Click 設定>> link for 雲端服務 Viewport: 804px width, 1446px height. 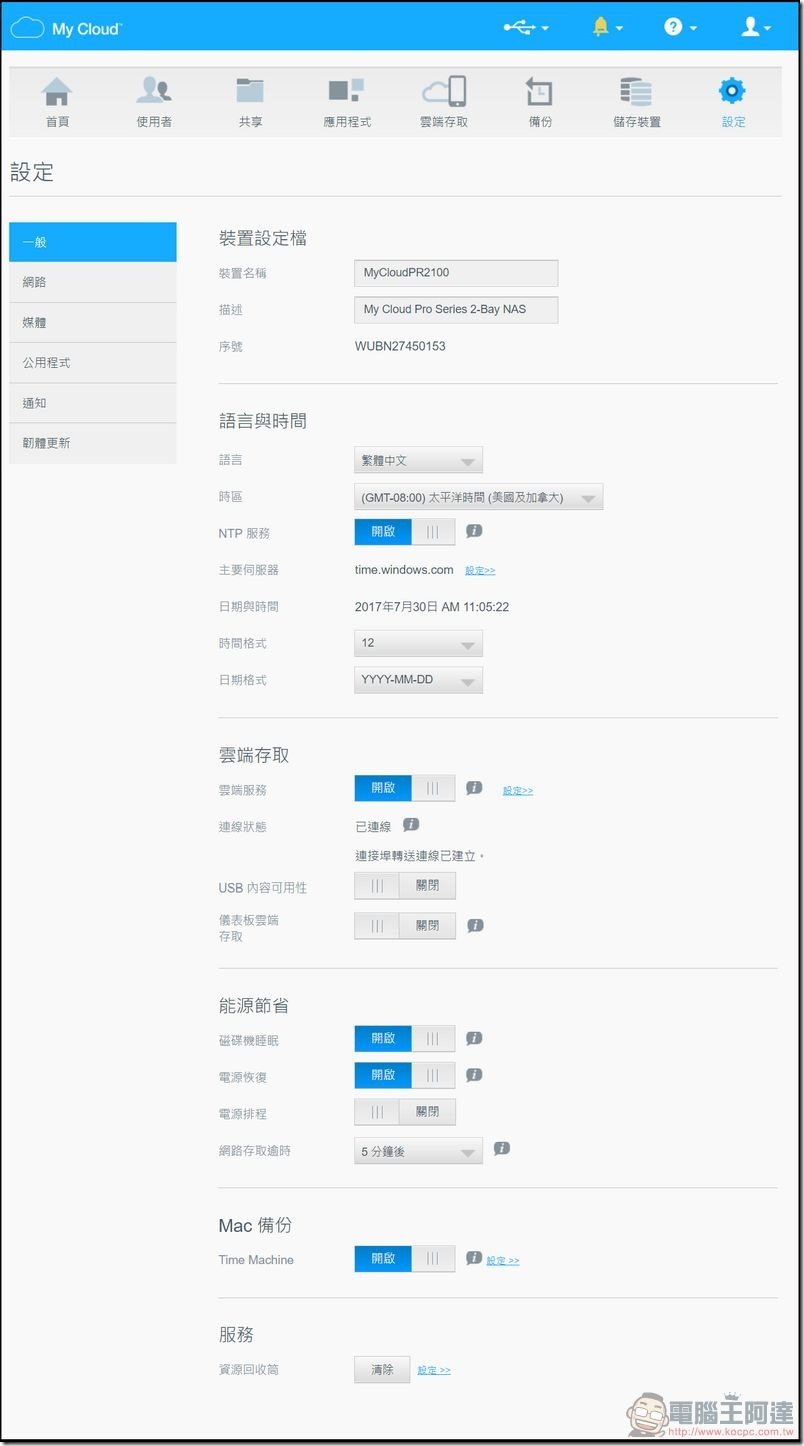[x=518, y=791]
